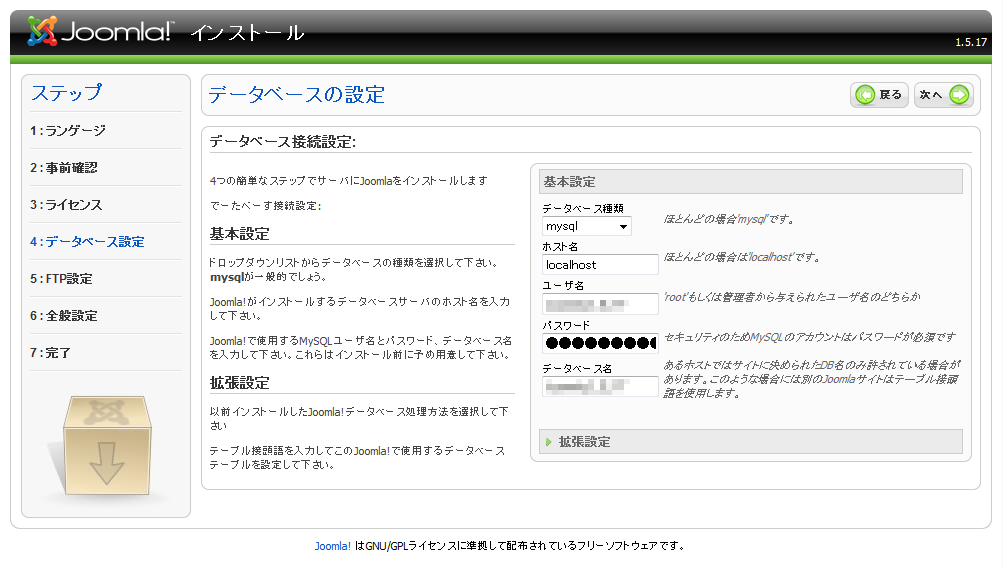The height and width of the screenshot is (568, 1003).
Task: Click the パスワード field label
Action: [566, 326]
